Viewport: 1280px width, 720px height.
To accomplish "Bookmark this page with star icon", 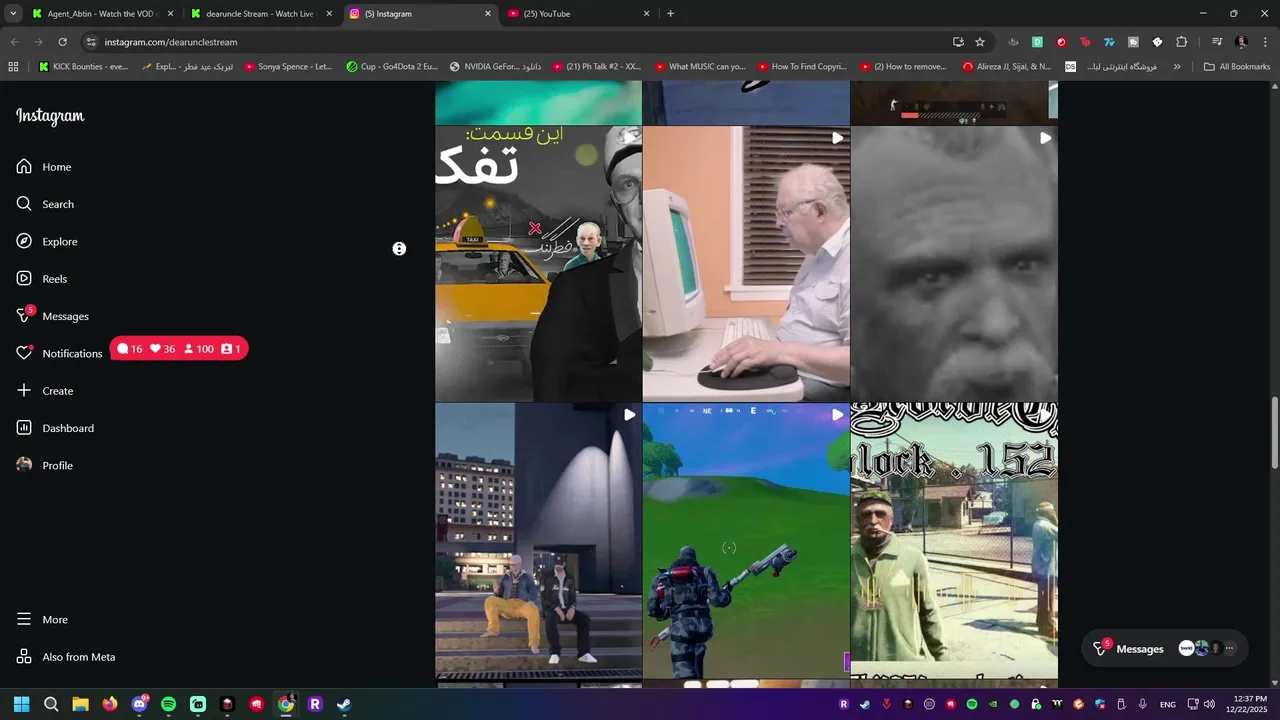I will click(980, 42).
